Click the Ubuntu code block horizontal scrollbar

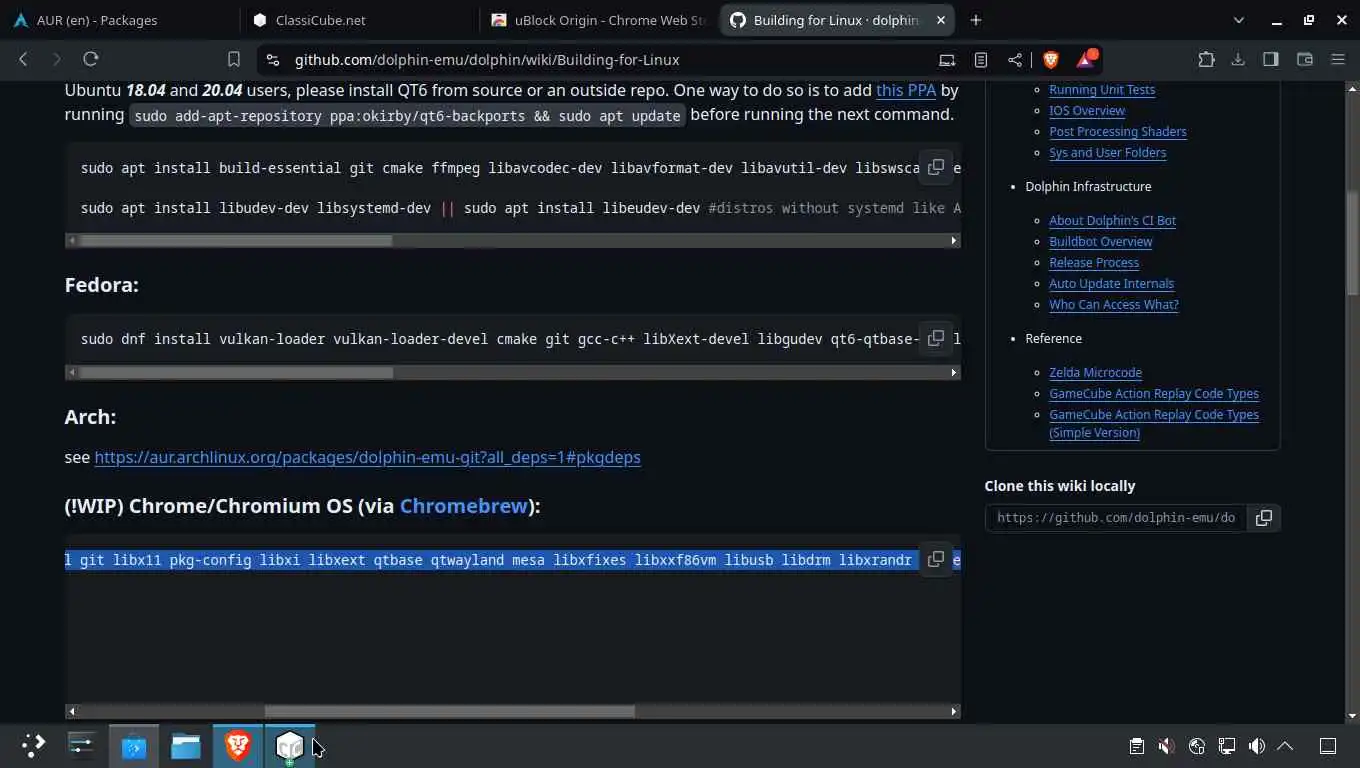[236, 240]
